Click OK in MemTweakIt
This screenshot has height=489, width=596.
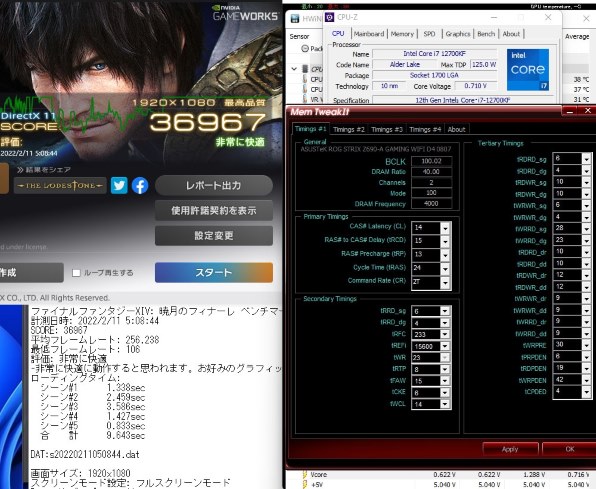point(569,449)
